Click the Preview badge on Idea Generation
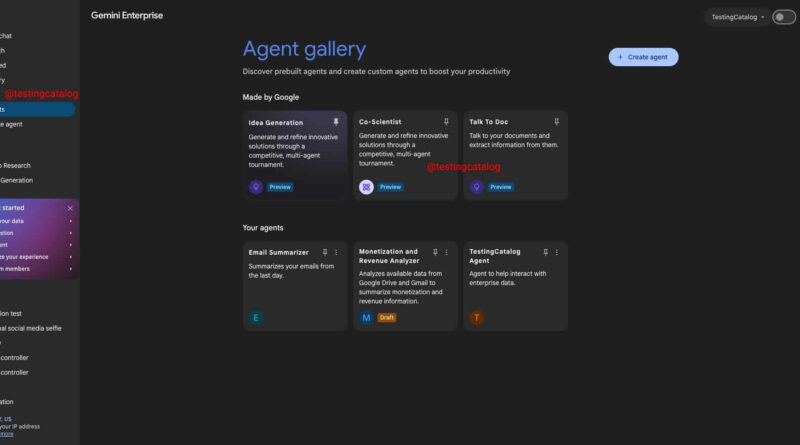The image size is (800, 445). click(x=280, y=187)
